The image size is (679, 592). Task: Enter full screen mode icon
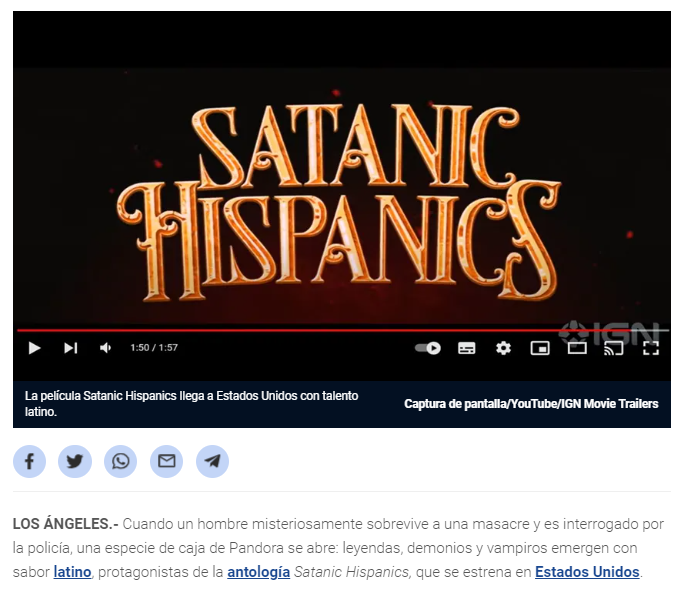click(x=651, y=348)
